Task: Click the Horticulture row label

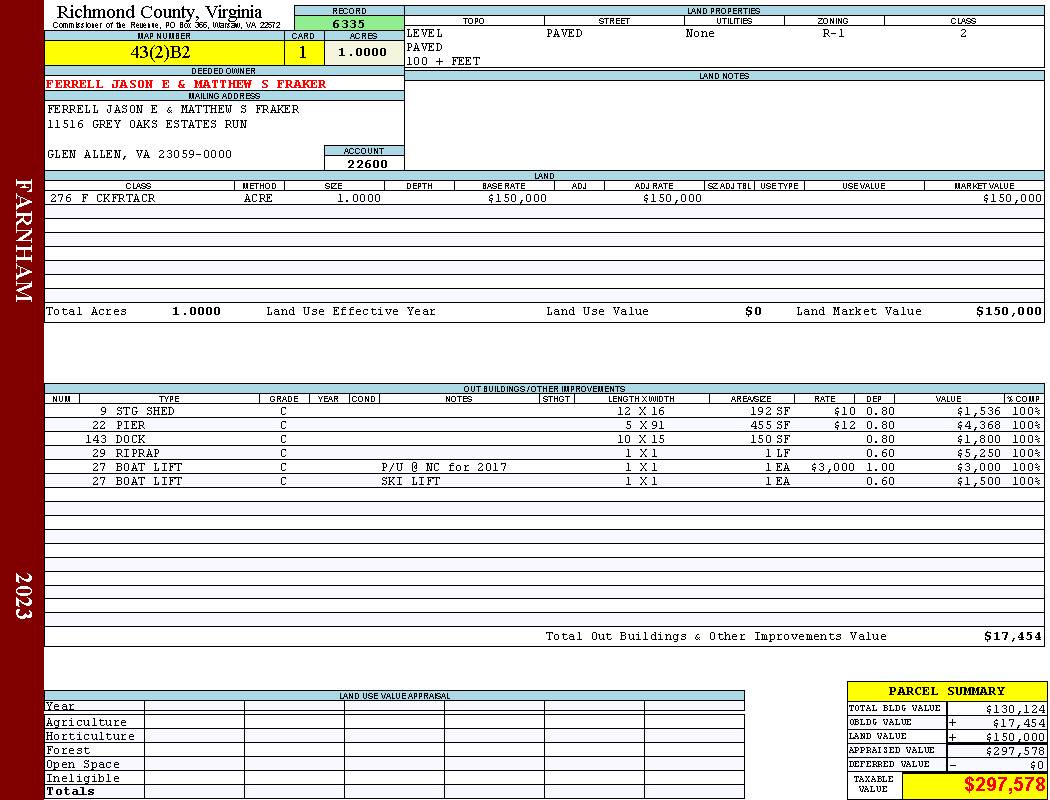Action: 90,736
